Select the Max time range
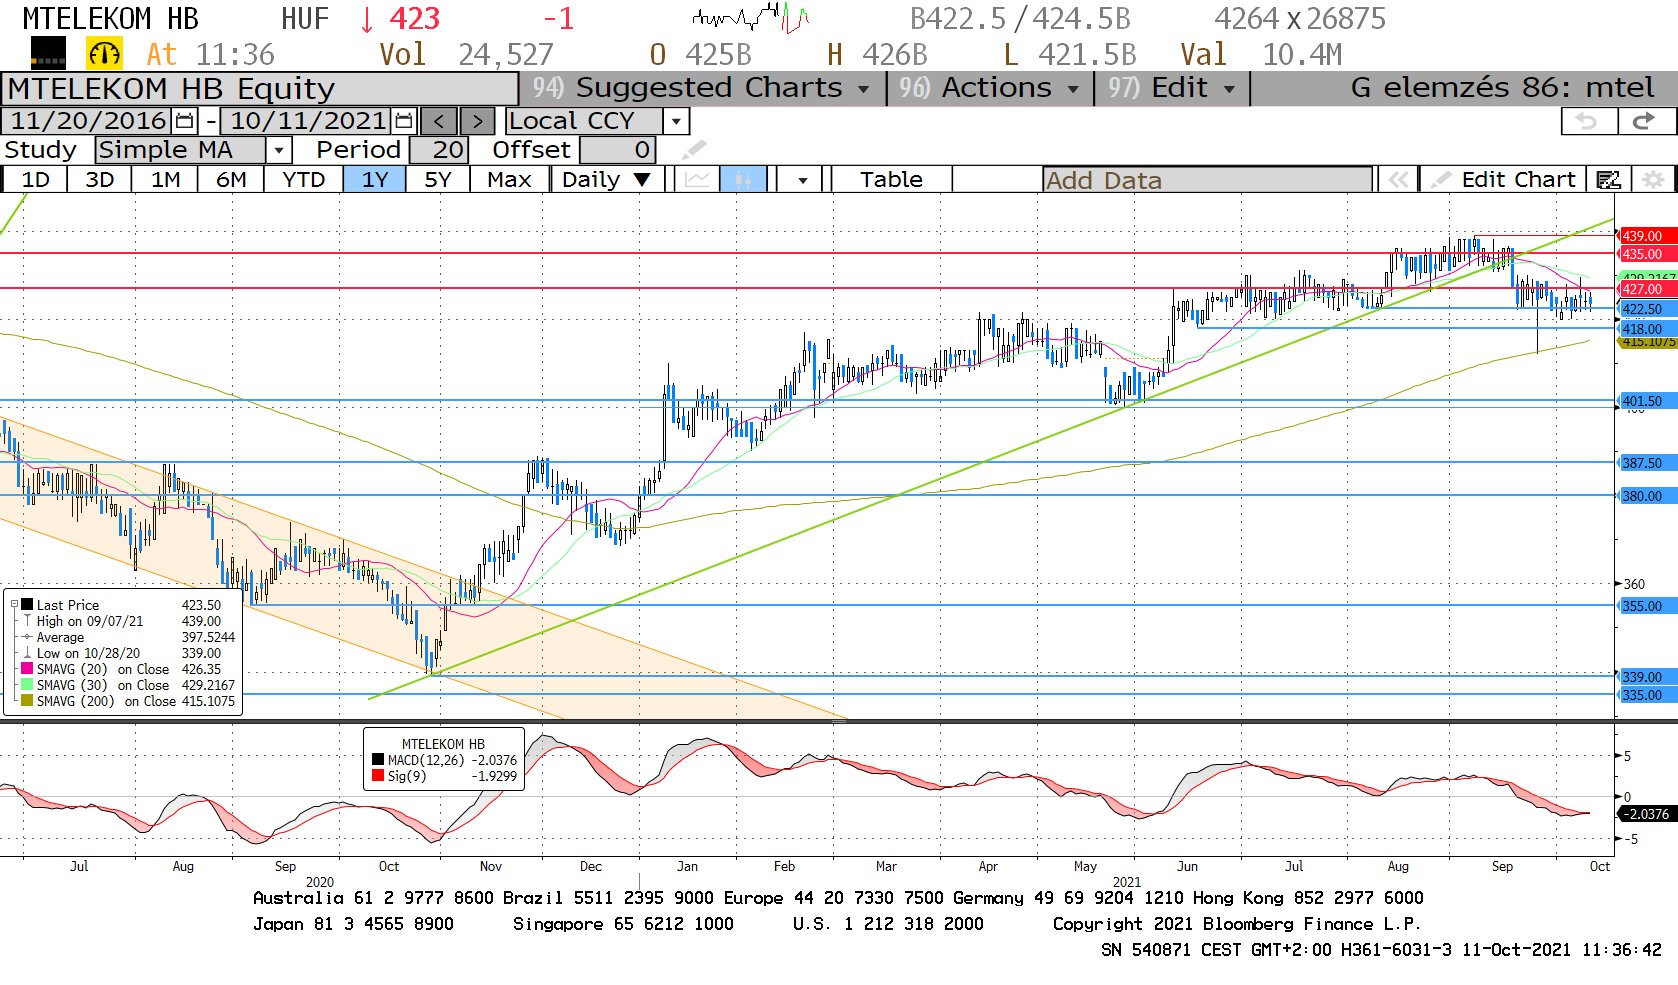The width and height of the screenshot is (1678, 985). tap(509, 179)
